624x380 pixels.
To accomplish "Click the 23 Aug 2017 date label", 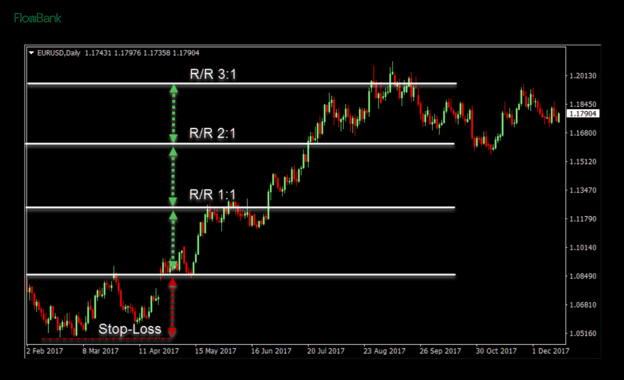I will pyautogui.click(x=384, y=351).
